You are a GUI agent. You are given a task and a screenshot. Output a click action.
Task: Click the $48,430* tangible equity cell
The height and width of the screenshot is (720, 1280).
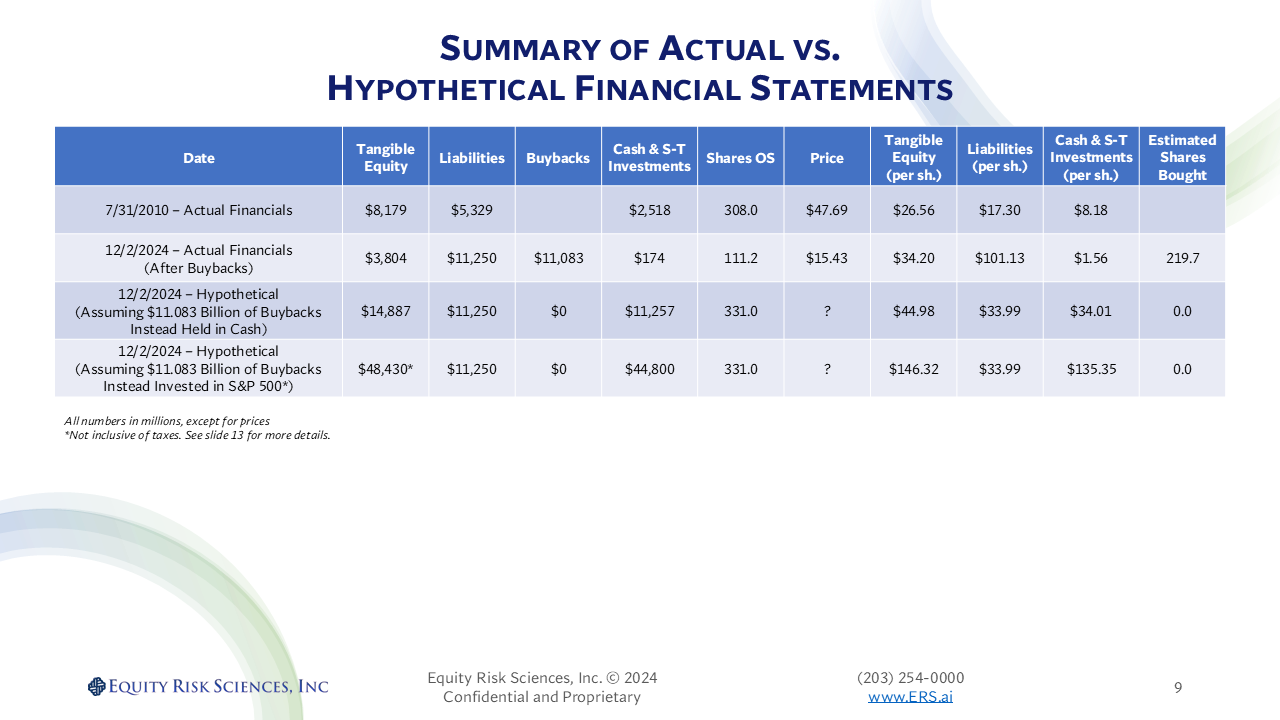[386, 368]
